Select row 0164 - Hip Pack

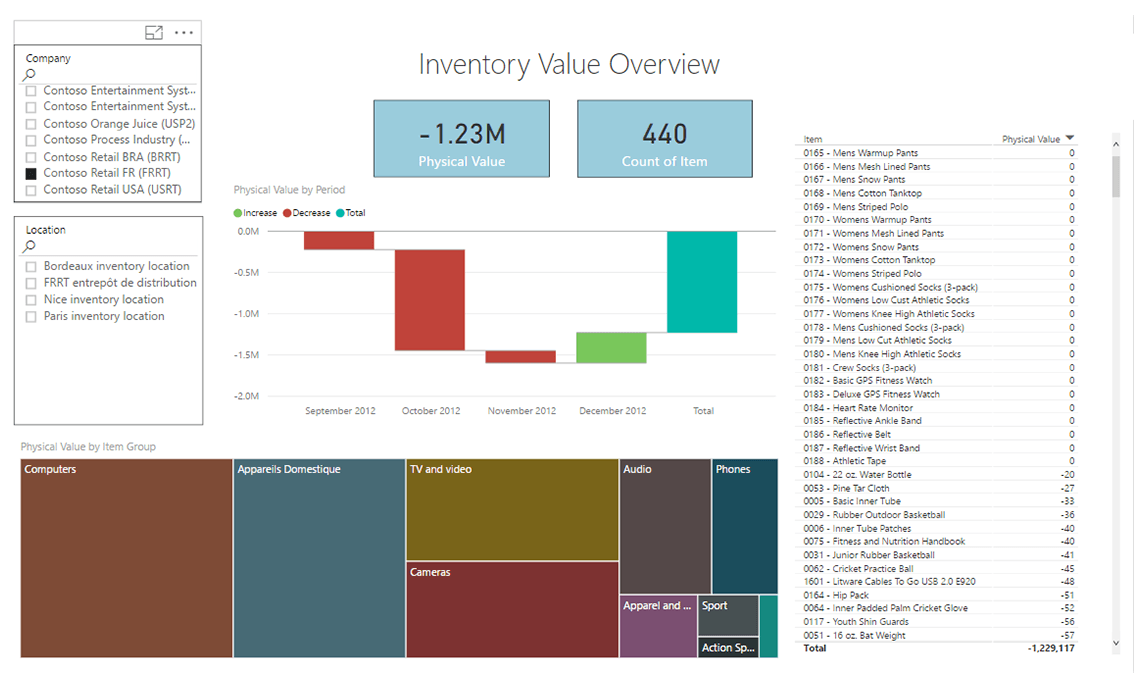tap(935, 595)
